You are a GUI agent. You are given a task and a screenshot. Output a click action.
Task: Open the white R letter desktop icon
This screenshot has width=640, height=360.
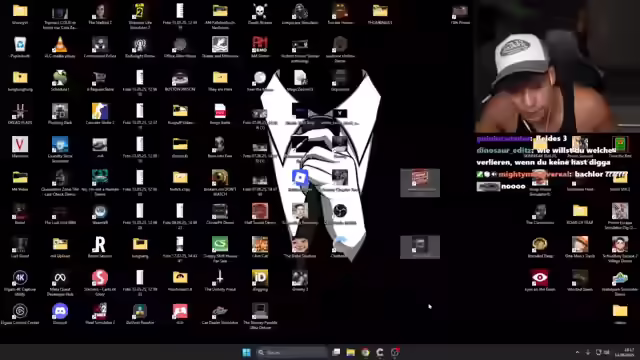pos(100,244)
